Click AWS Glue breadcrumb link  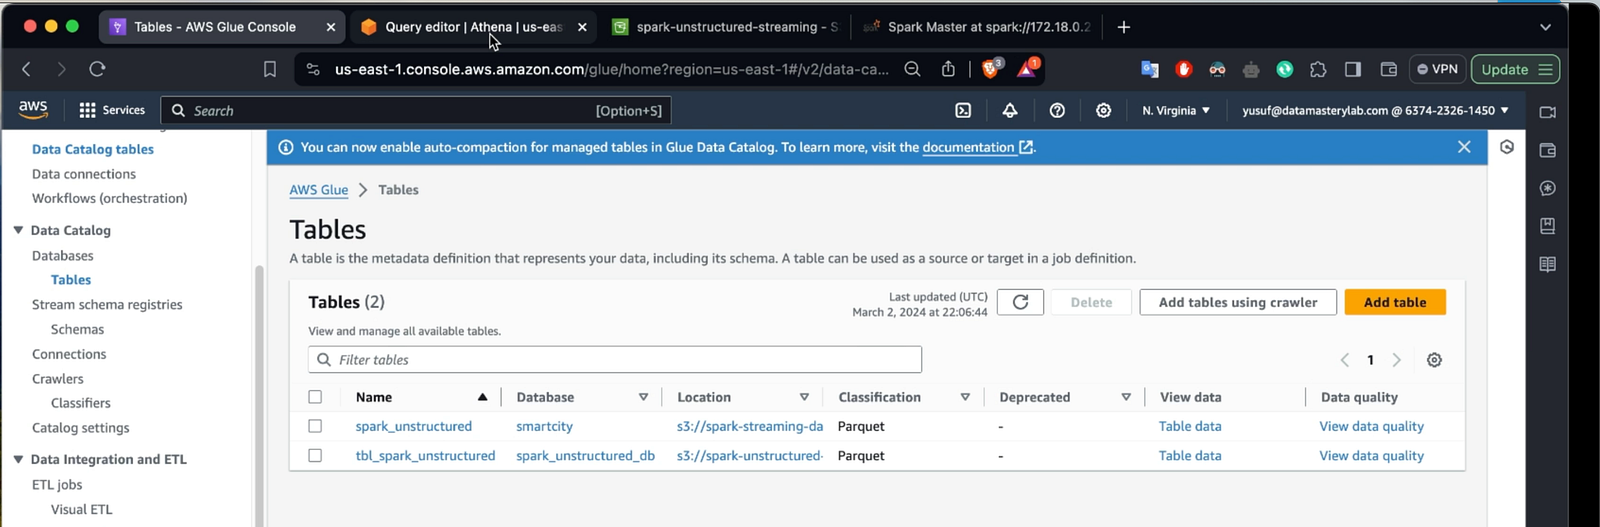[319, 190]
